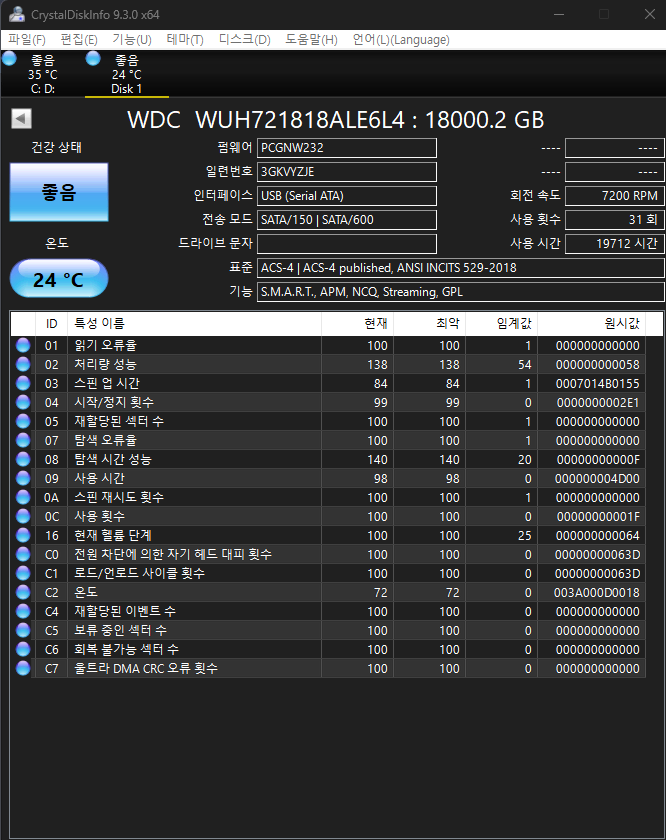Image resolution: width=666 pixels, height=840 pixels.
Task: Click status orb for 재할당된 섹터 수 row
Action: (23, 422)
